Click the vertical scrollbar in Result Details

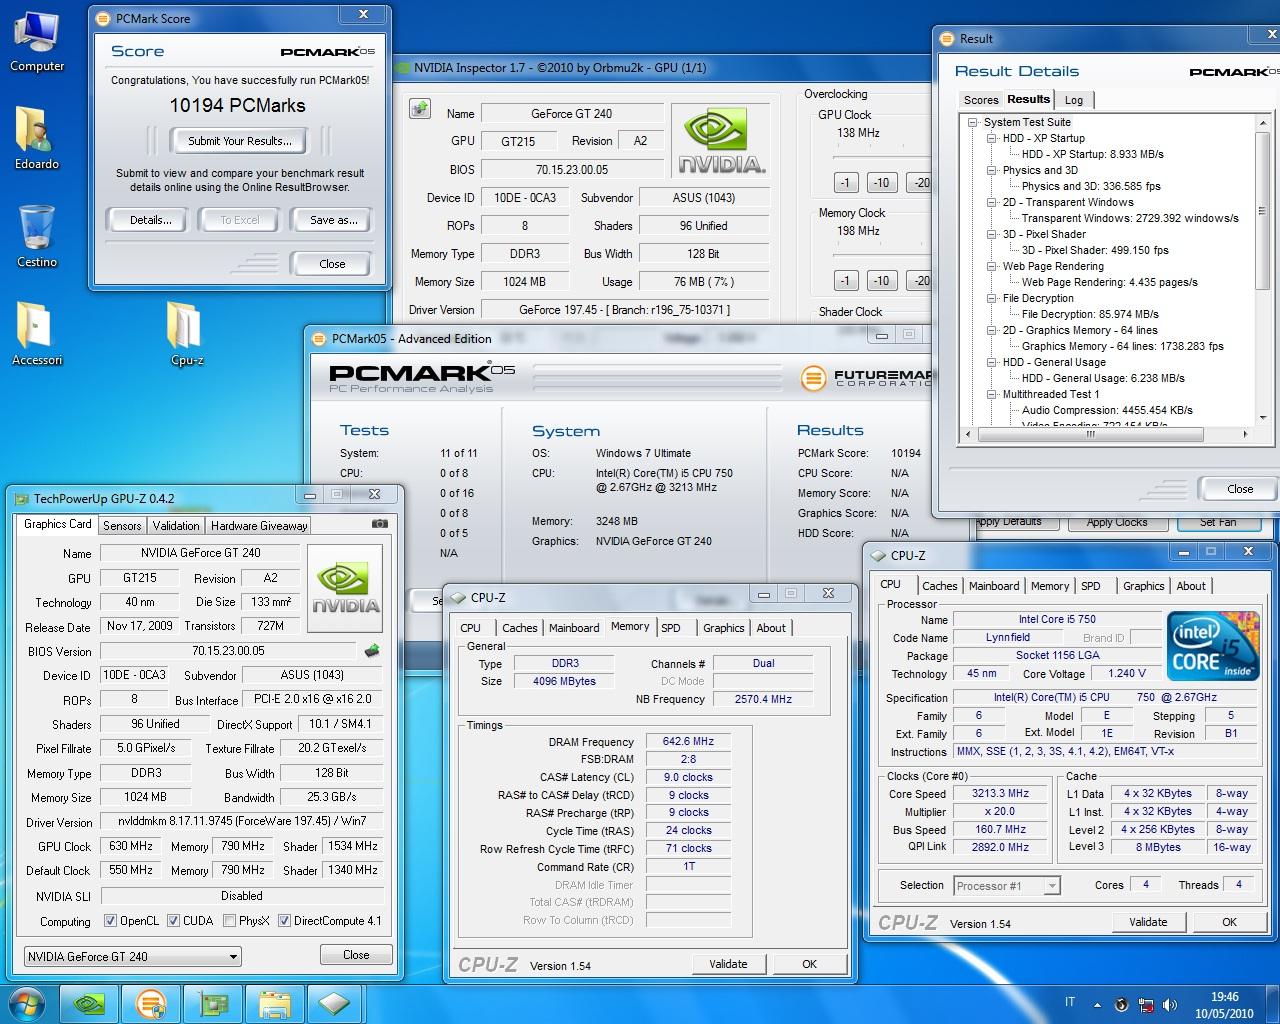[x=1263, y=270]
